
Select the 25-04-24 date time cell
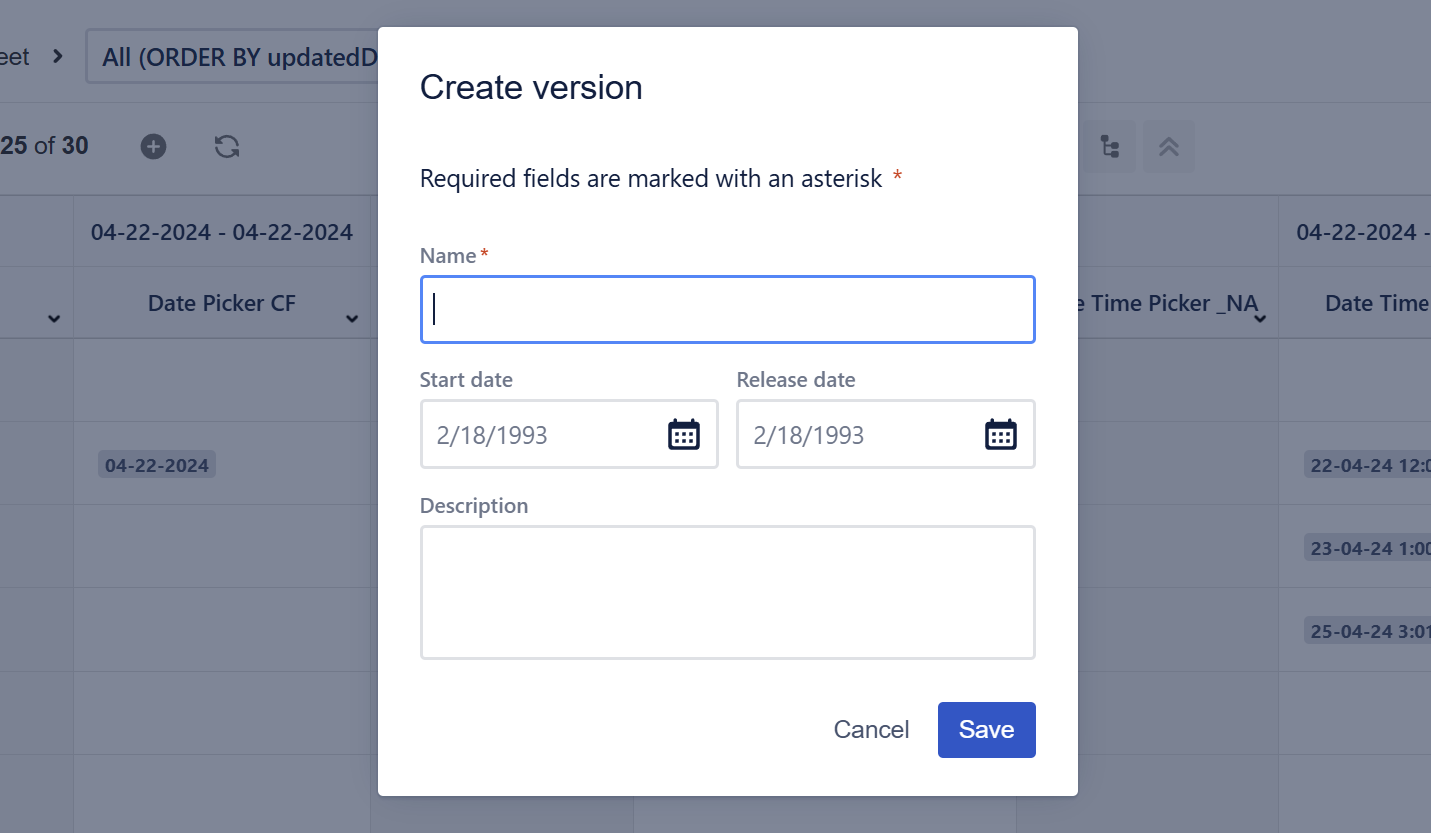coord(1368,631)
